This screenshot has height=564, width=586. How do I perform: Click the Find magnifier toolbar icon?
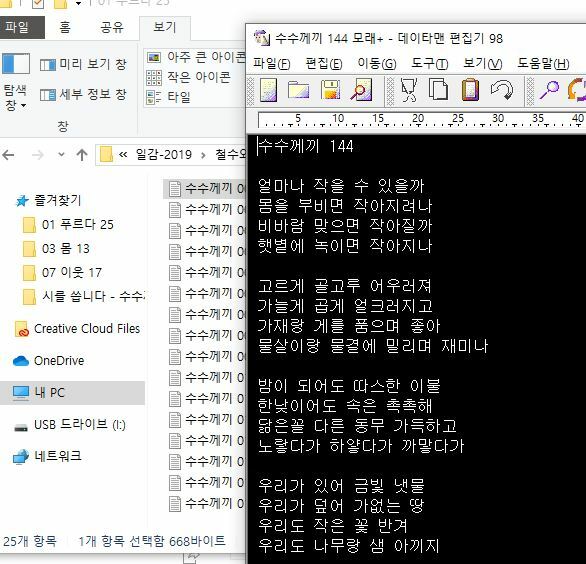click(549, 90)
